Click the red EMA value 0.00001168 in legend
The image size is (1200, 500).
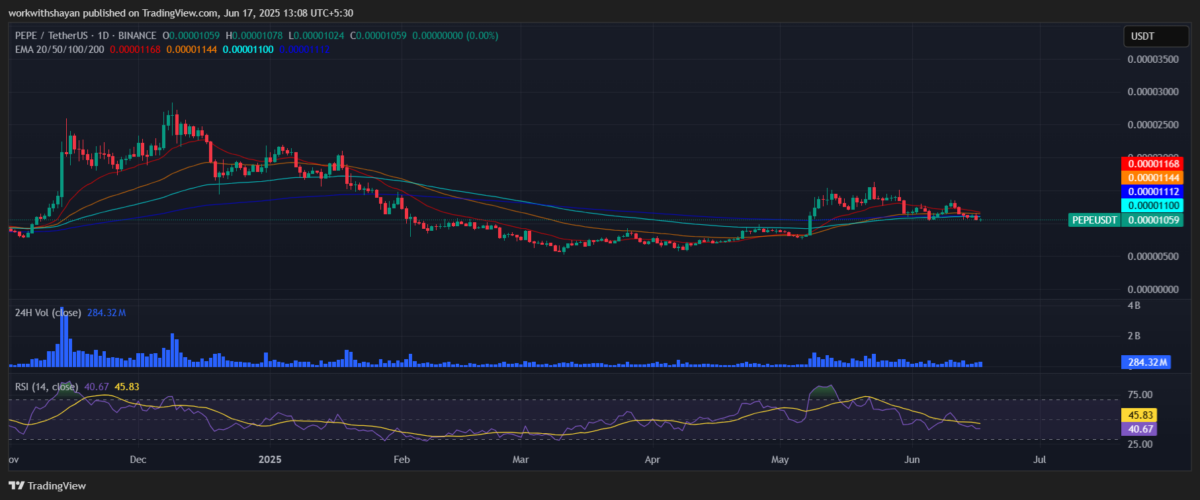pyautogui.click(x=134, y=49)
